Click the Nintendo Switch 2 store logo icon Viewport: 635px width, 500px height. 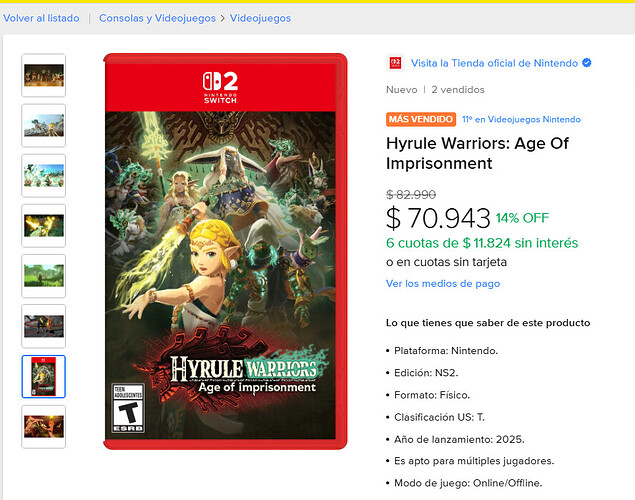[x=395, y=63]
